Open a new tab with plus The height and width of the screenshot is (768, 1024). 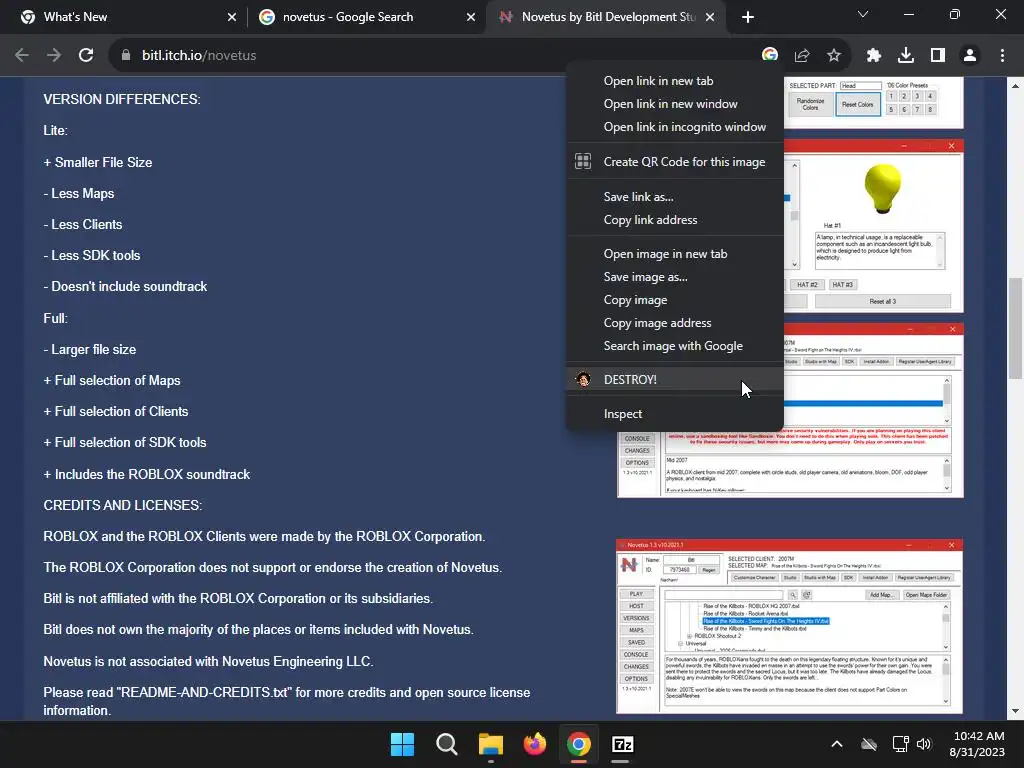coord(748,17)
